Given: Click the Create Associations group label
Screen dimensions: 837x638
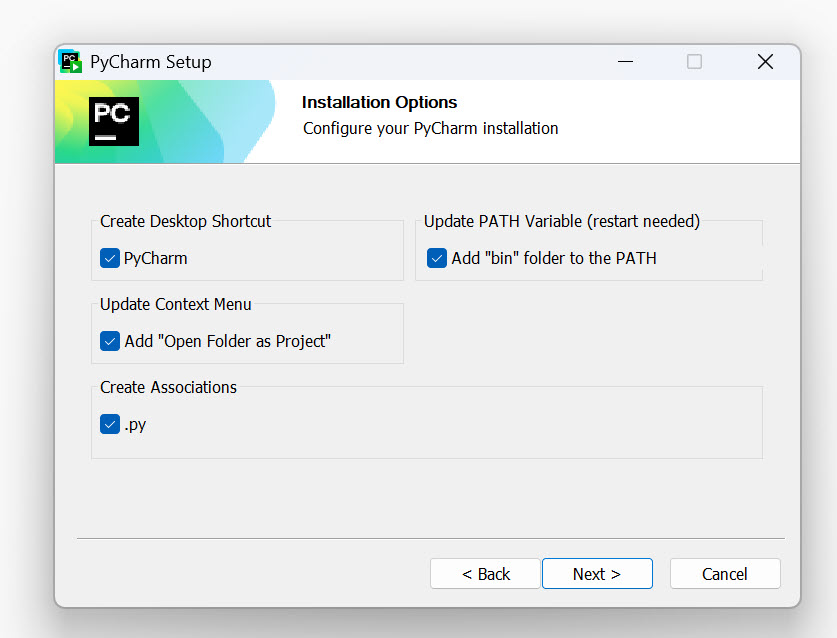Looking at the screenshot, I should pos(168,387).
